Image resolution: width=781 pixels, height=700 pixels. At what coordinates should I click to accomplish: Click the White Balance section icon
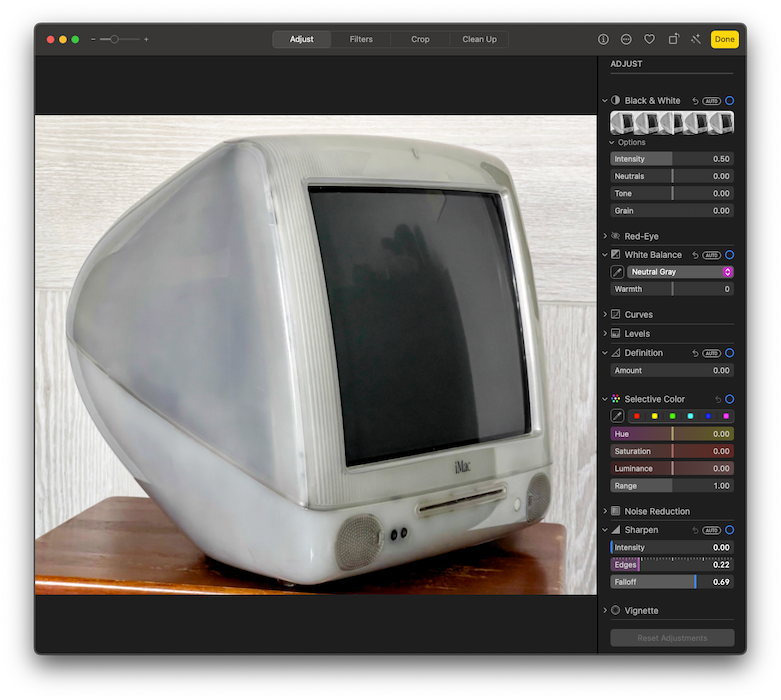616,255
